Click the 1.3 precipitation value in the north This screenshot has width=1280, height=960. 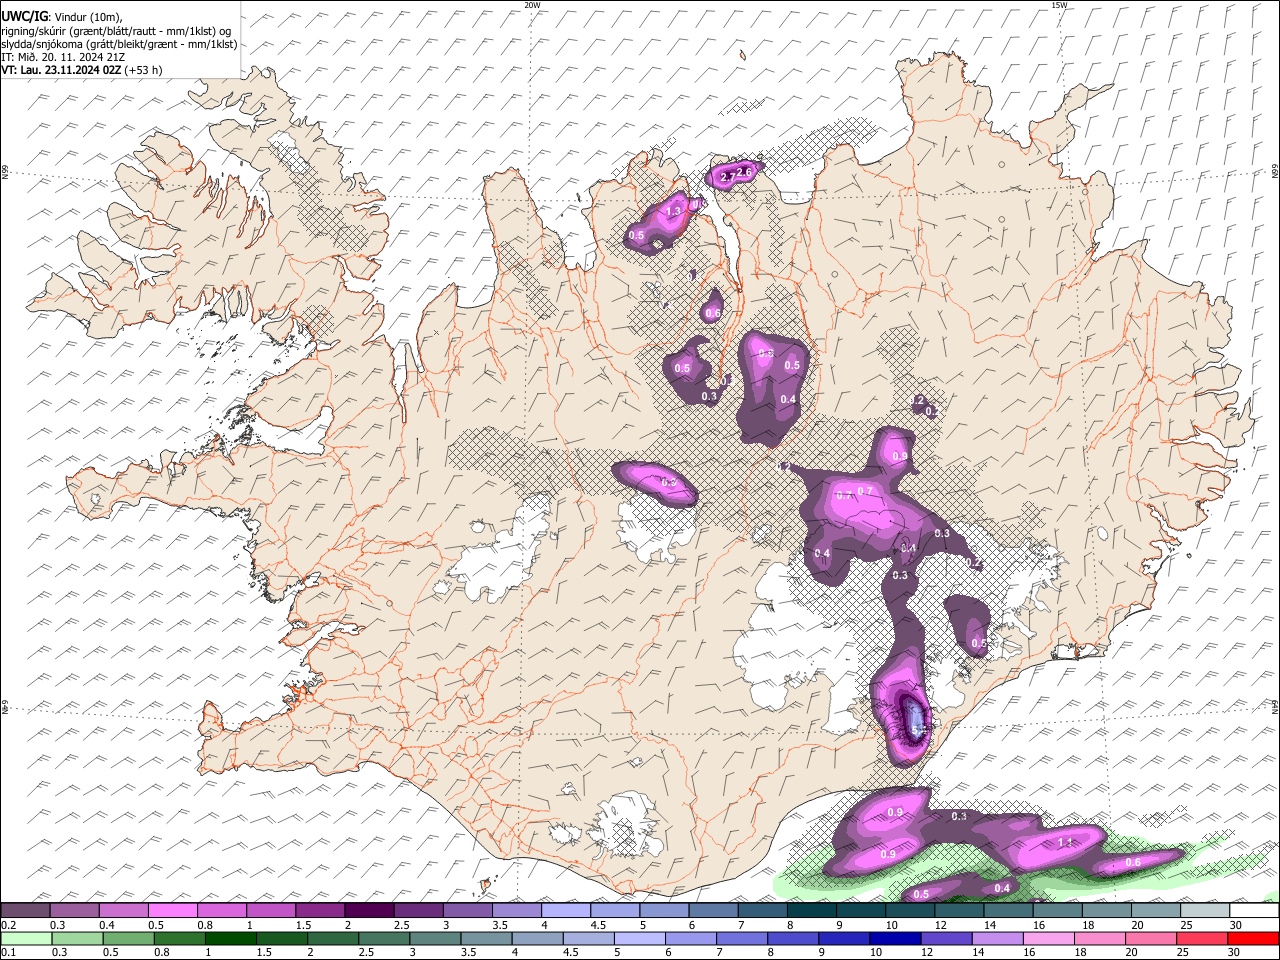pos(674,211)
